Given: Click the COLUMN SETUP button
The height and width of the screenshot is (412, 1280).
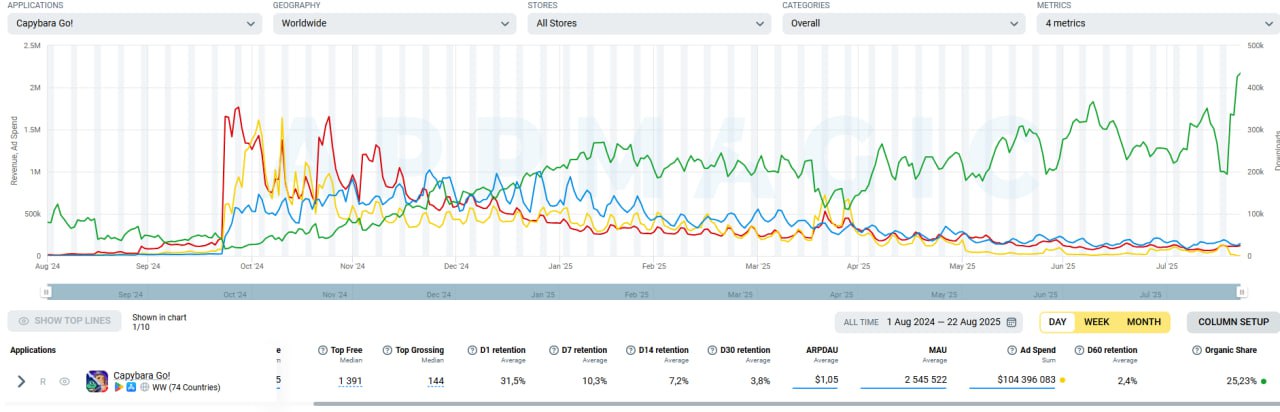Looking at the screenshot, I should [x=1233, y=322].
